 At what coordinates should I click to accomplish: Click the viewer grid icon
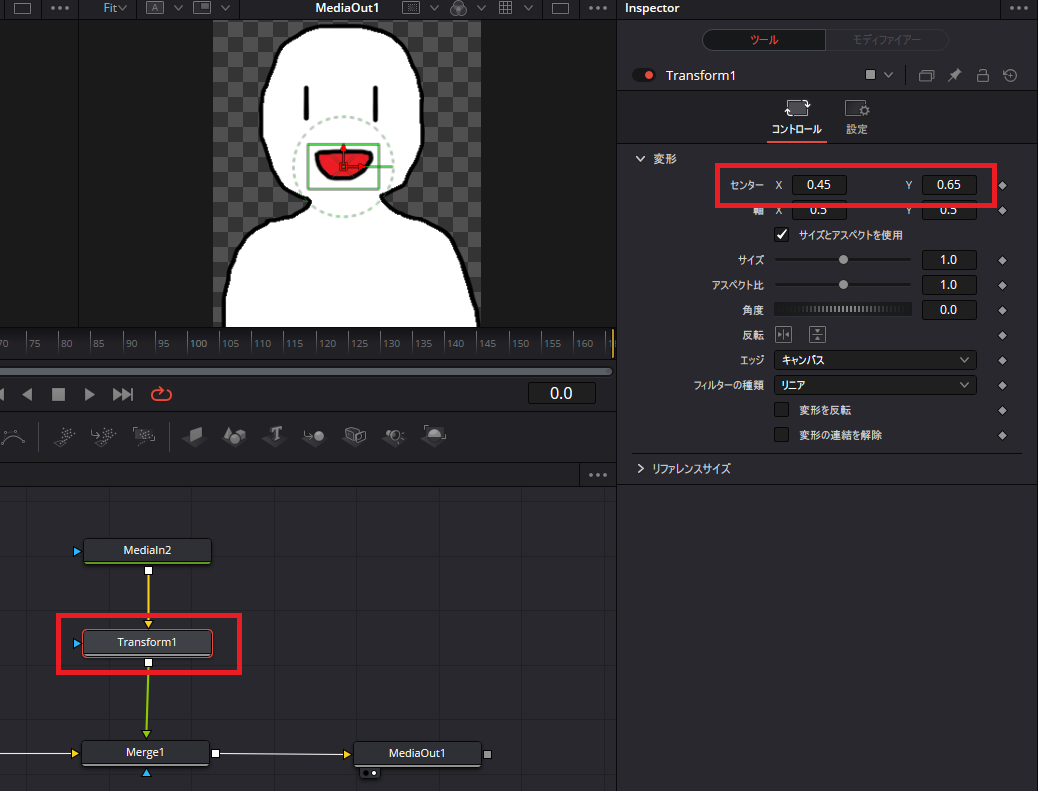pyautogui.click(x=505, y=8)
